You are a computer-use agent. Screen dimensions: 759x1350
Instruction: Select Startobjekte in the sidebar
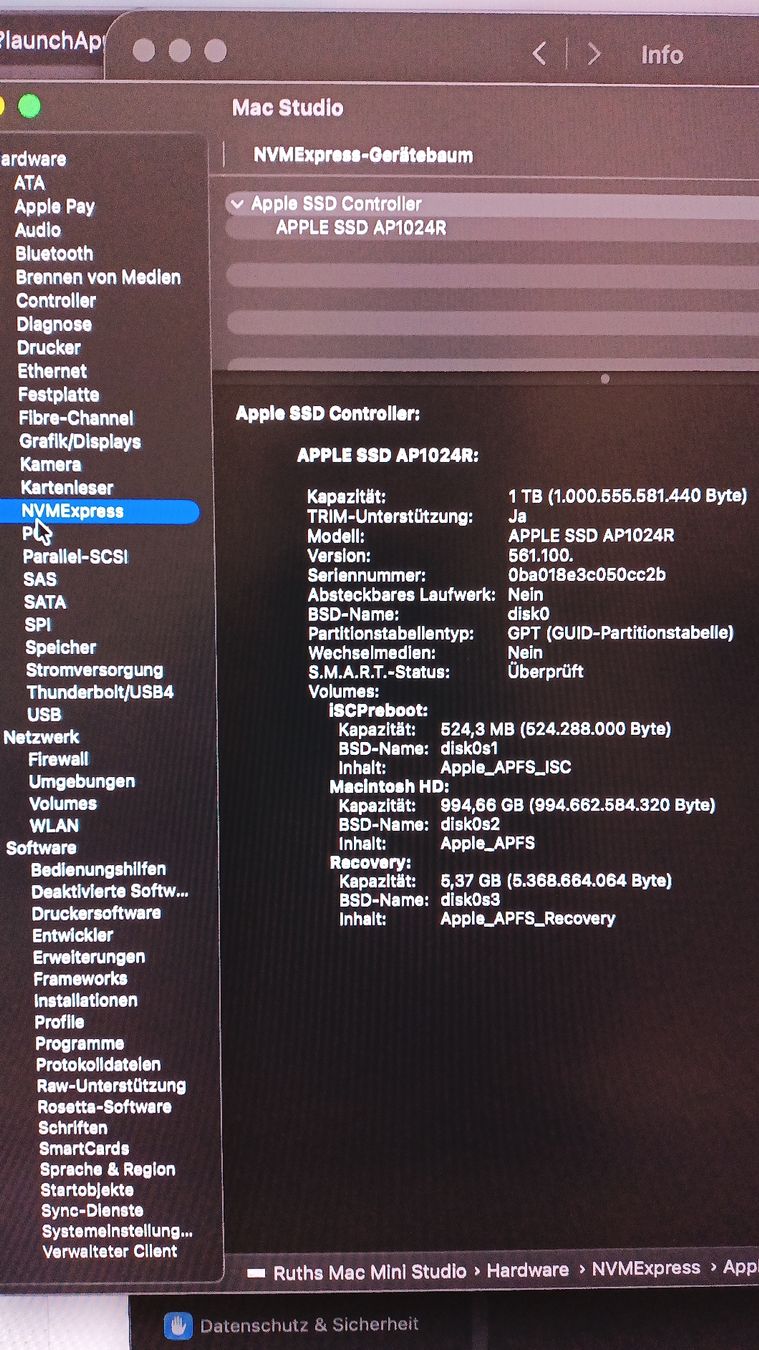(87, 1191)
